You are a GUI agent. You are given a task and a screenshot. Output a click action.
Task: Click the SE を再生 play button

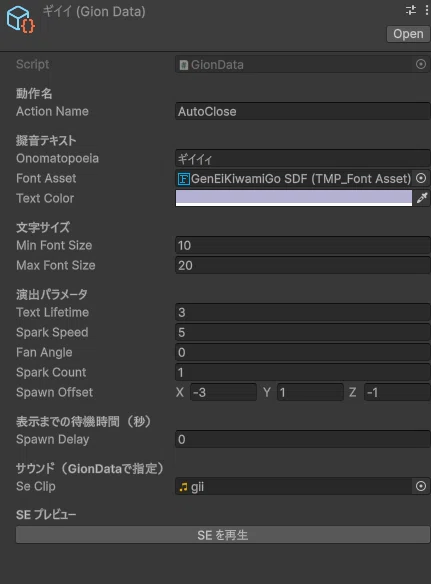point(223,535)
